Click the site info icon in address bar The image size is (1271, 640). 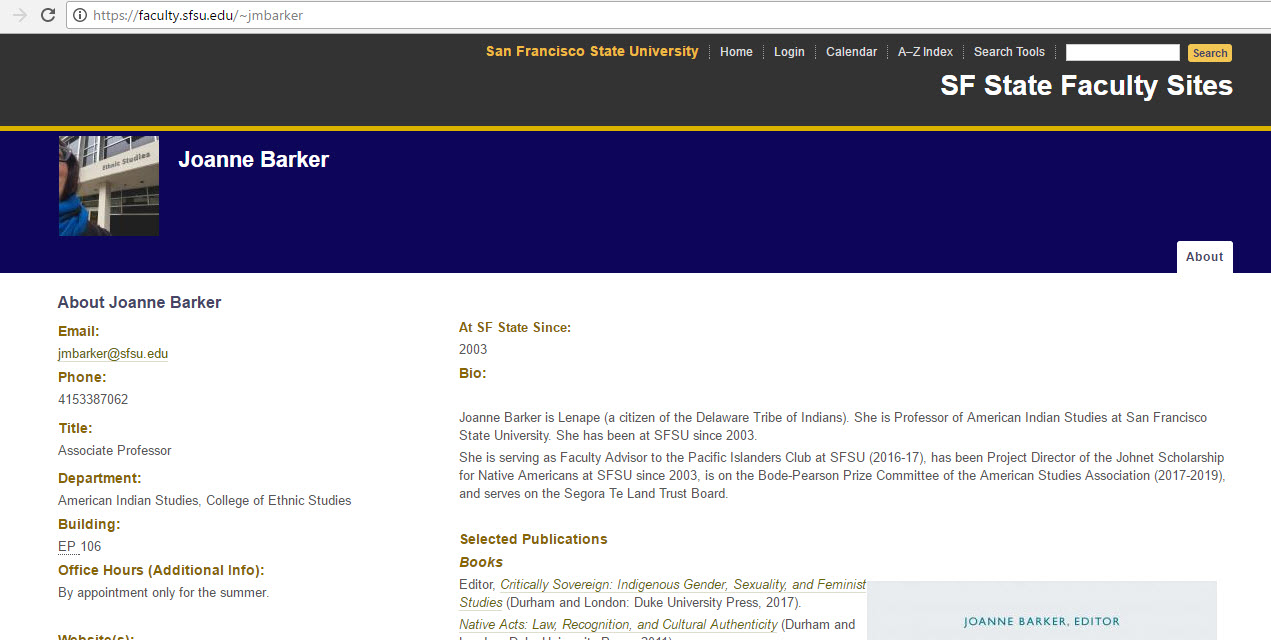79,16
